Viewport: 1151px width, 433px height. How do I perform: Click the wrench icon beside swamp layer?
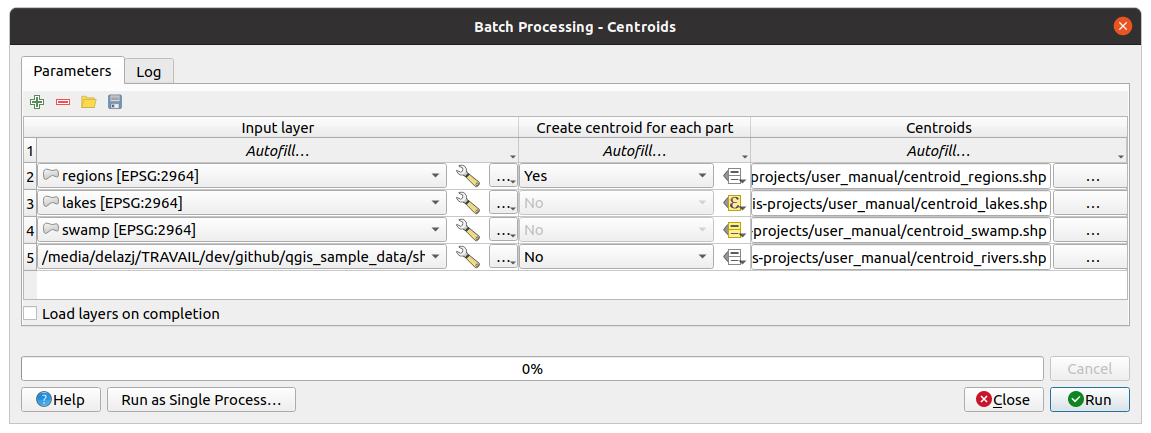point(467,230)
